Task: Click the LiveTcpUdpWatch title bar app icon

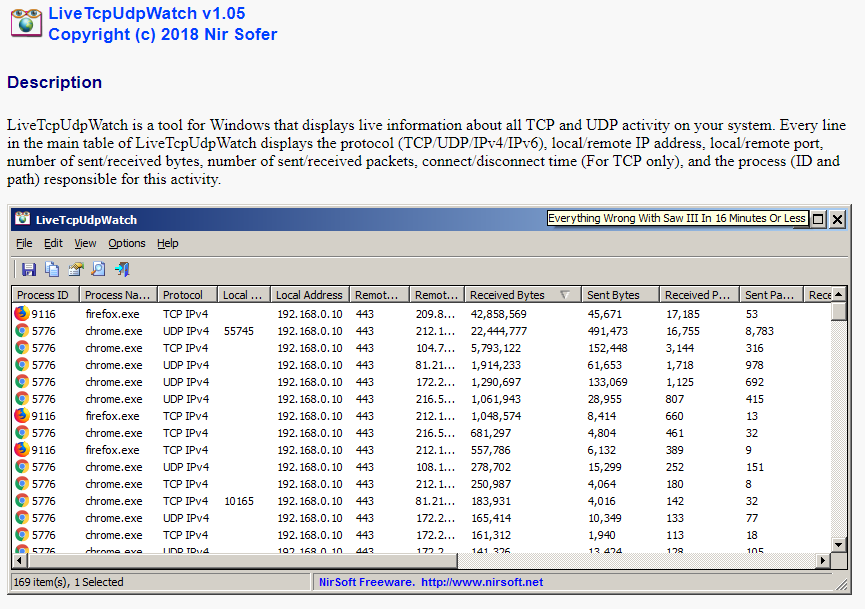Action: [x=23, y=219]
